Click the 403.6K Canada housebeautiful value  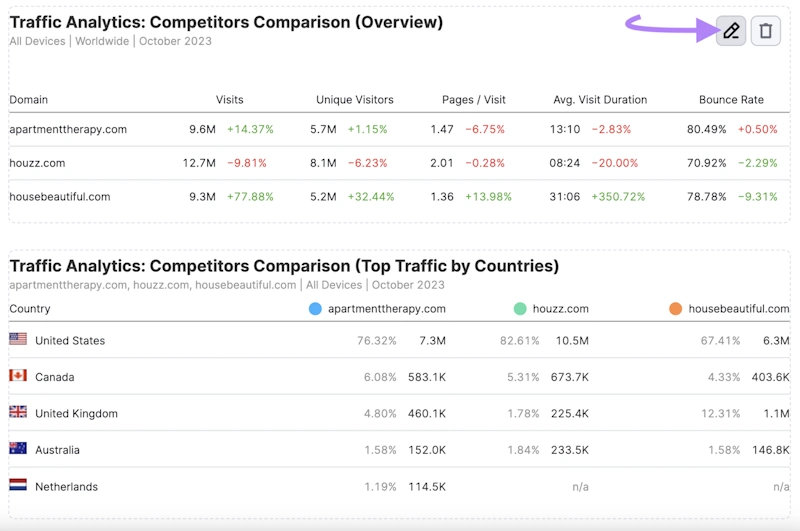click(x=770, y=377)
